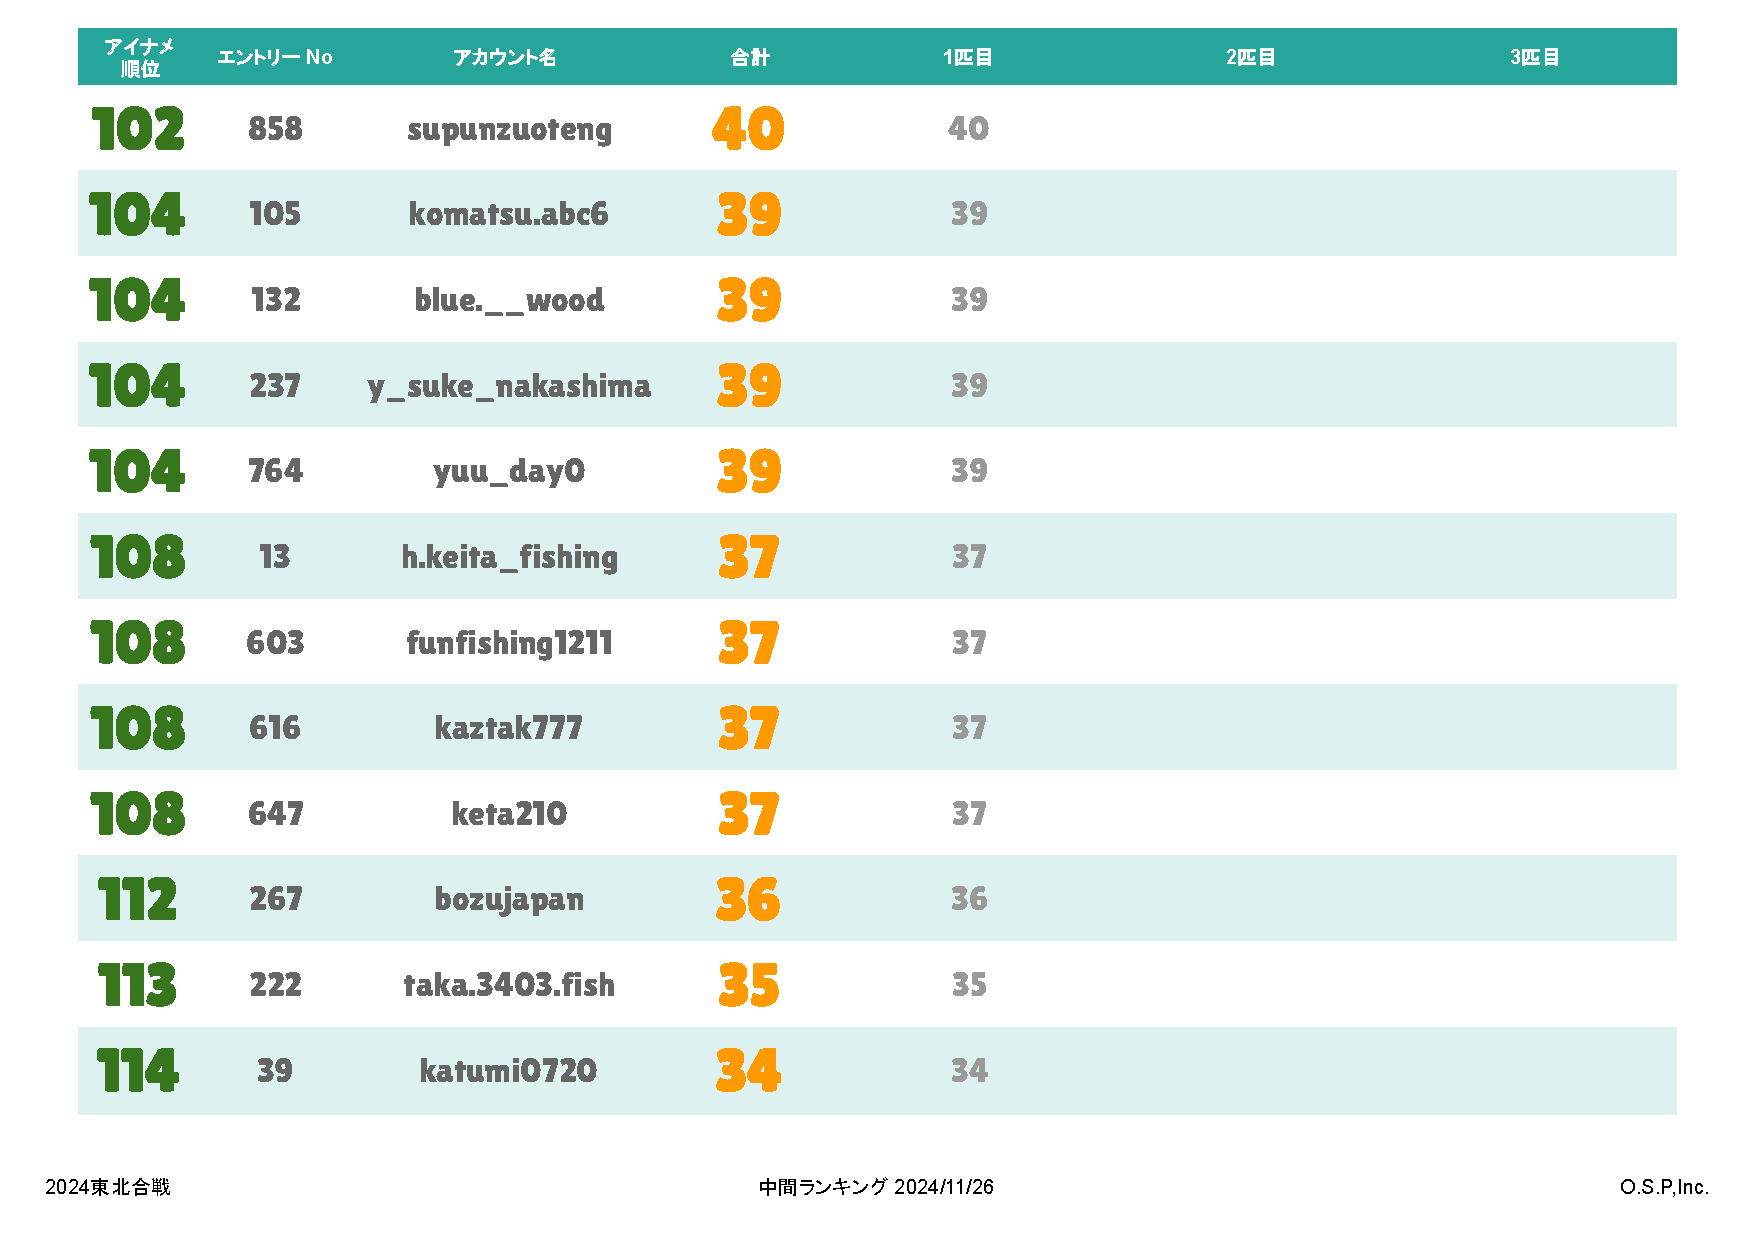1755x1240 pixels.
Task: Click the 2匹目 column header
Action: pos(1250,57)
